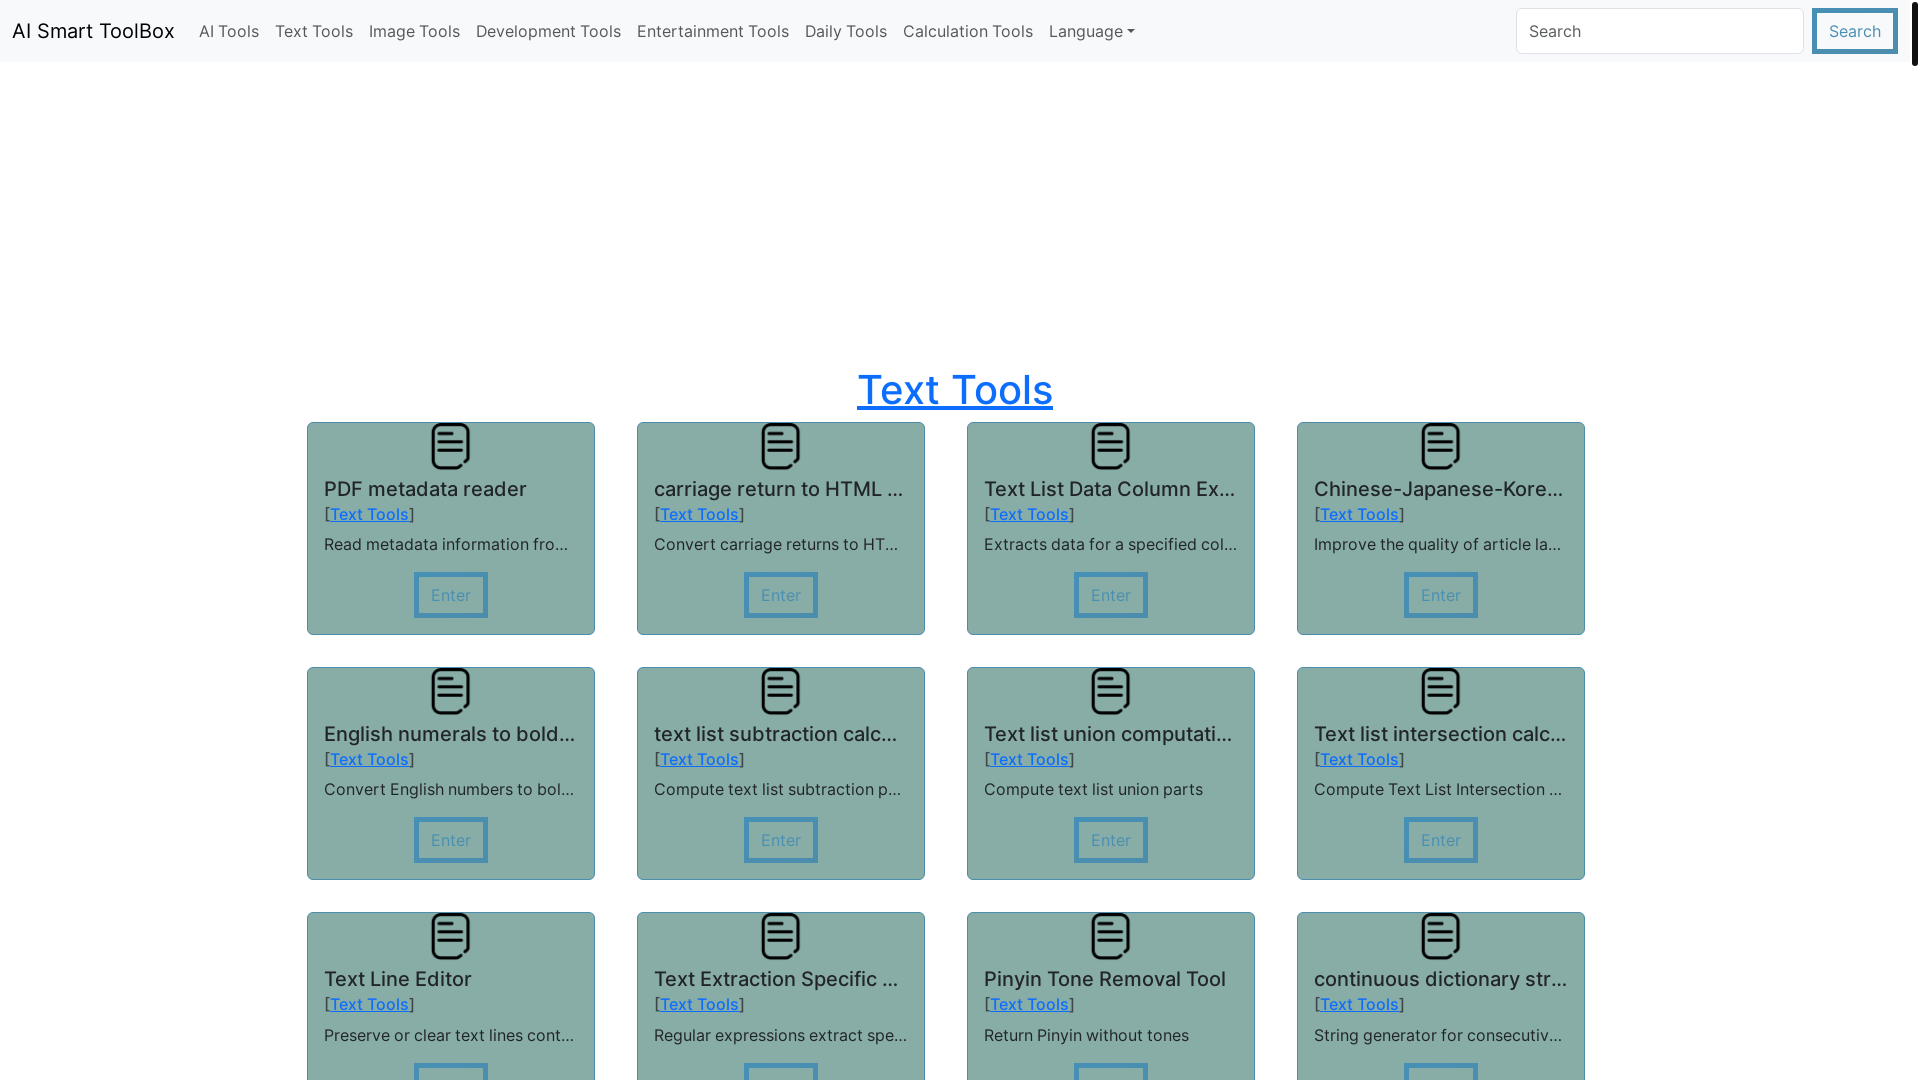This screenshot has width=1920, height=1080.
Task: Focus the Search input field
Action: coord(1660,31)
